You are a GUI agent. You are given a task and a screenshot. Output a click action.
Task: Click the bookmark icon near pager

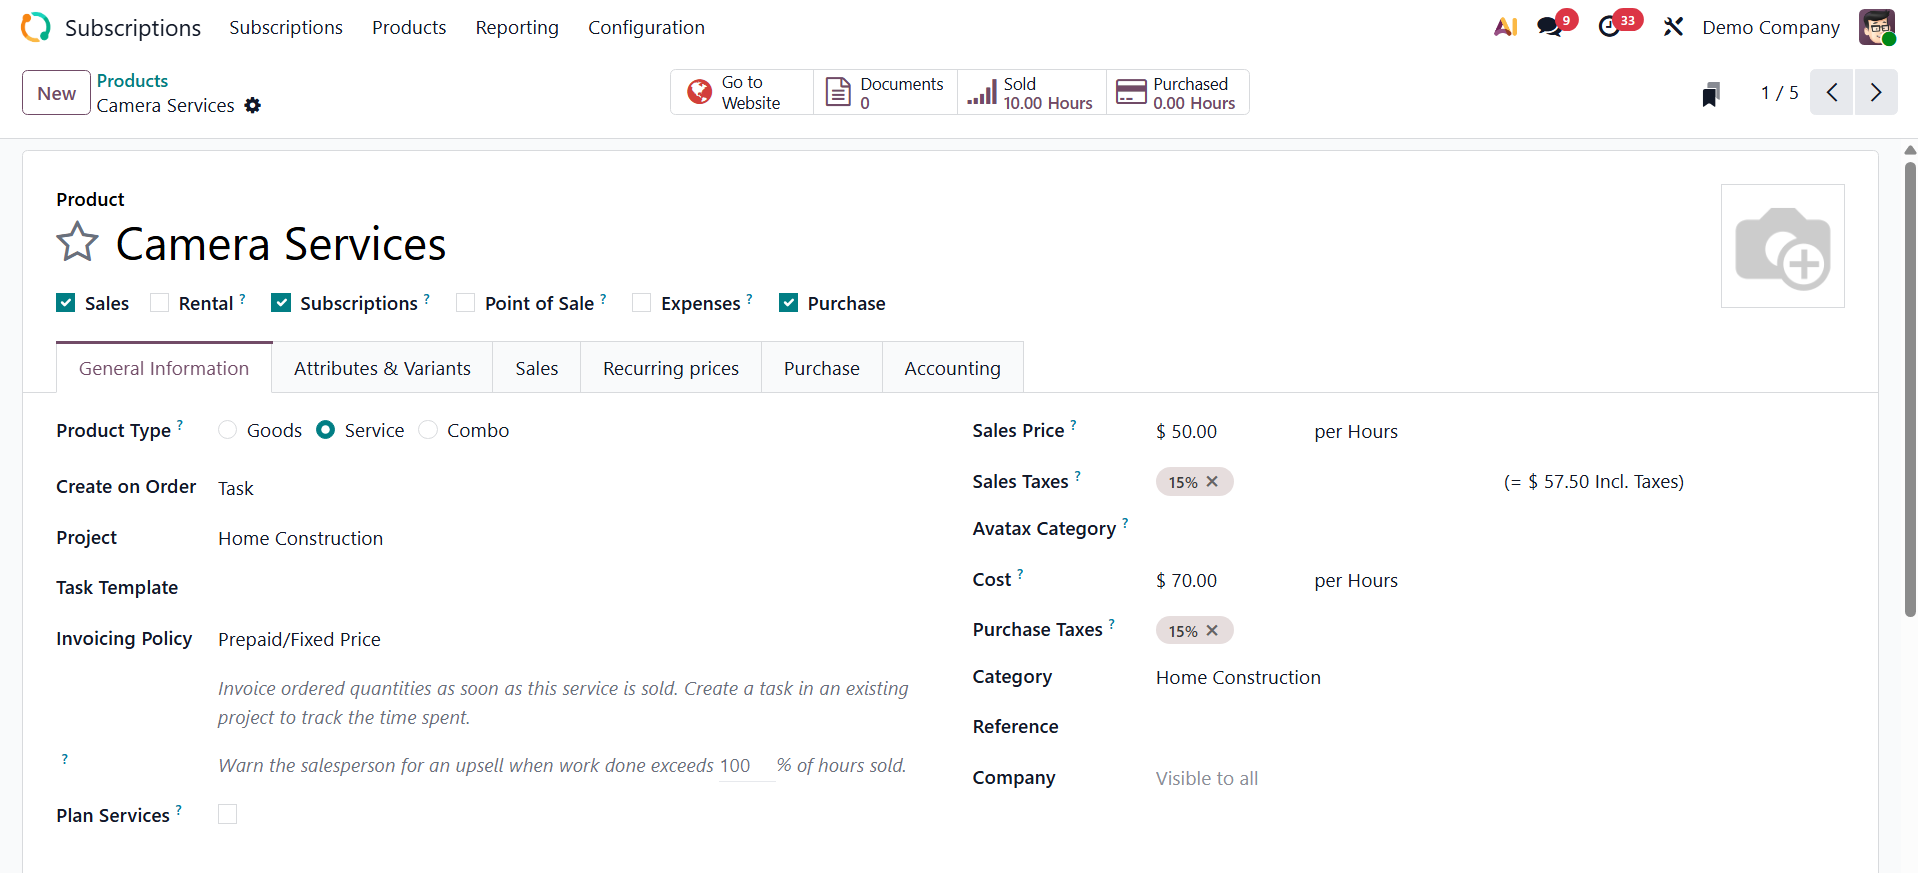[1711, 94]
